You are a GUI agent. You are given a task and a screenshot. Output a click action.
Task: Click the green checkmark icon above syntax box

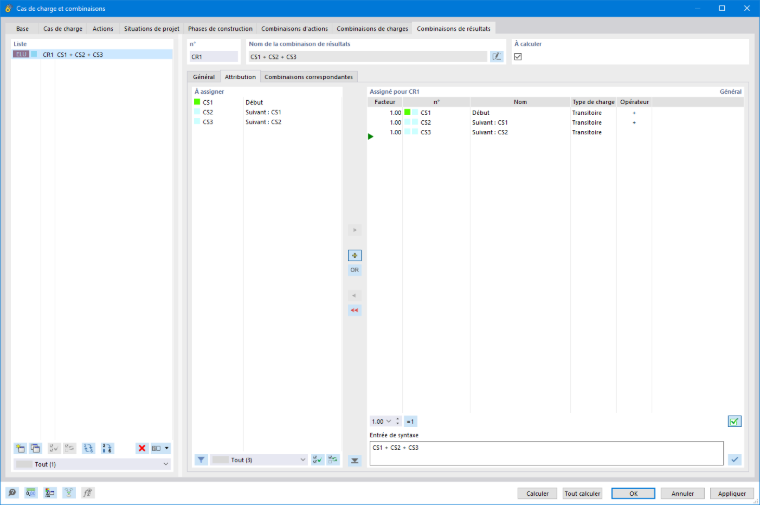734,422
